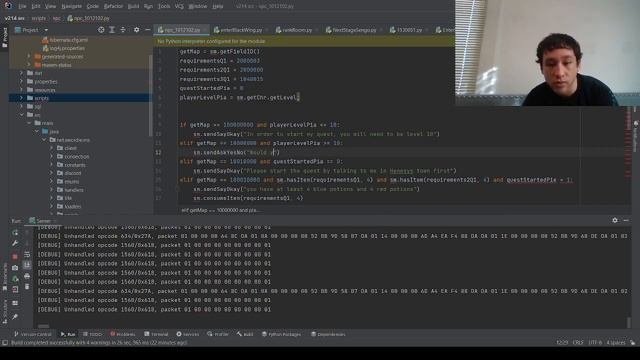The height and width of the screenshot is (360, 640).
Task: Click the print icon in Run console
Action: pyautogui.click(x=27, y=276)
